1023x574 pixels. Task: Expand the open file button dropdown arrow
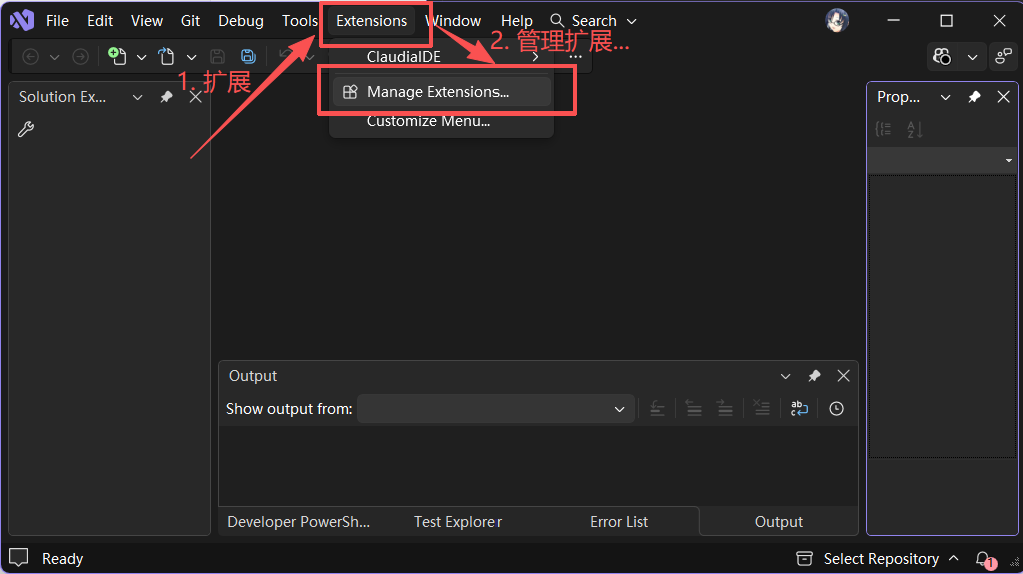pos(191,57)
